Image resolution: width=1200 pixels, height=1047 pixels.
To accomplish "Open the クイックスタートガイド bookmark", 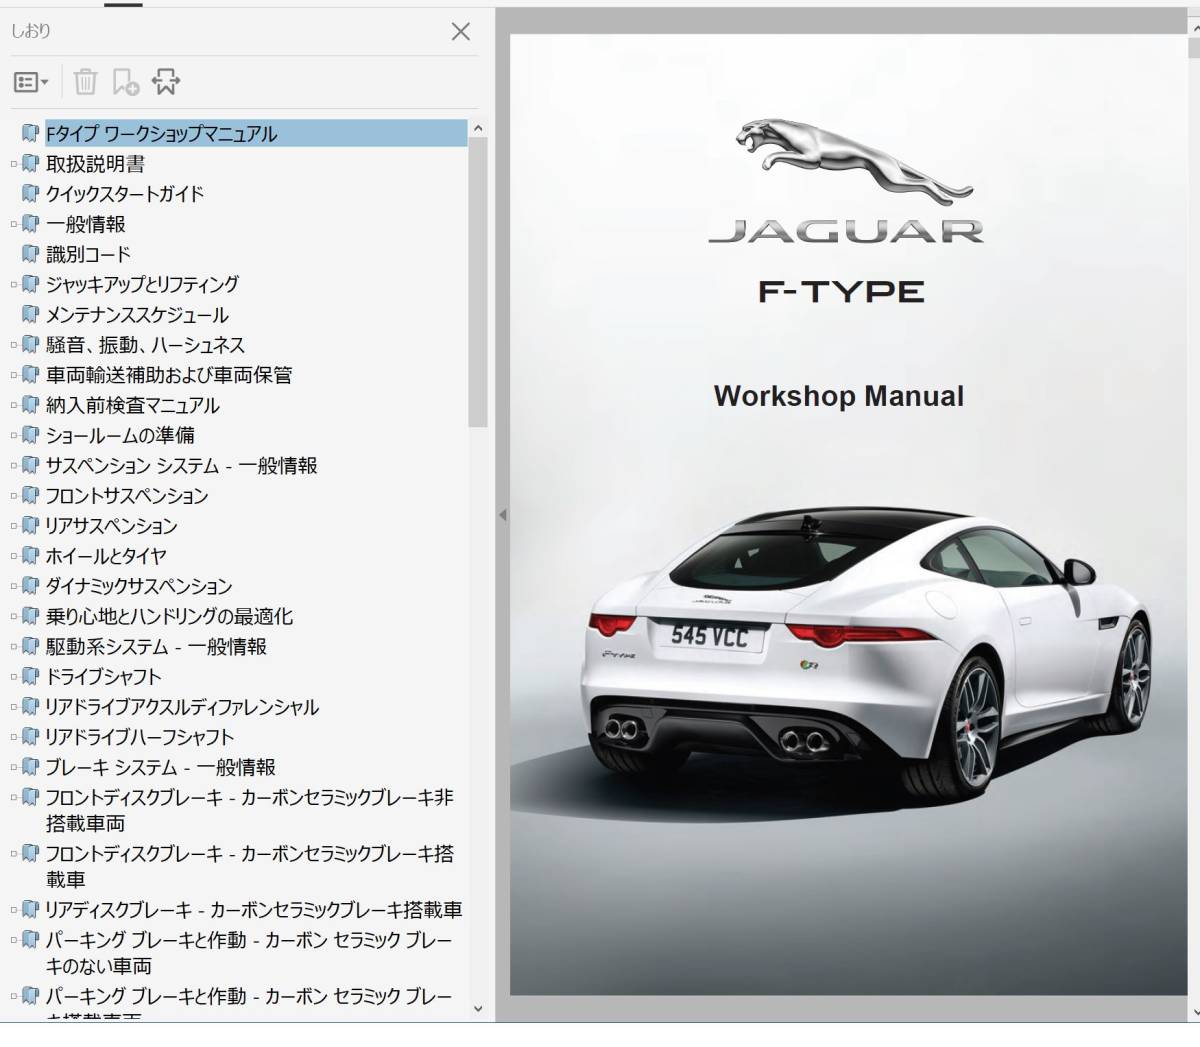I will (x=125, y=194).
